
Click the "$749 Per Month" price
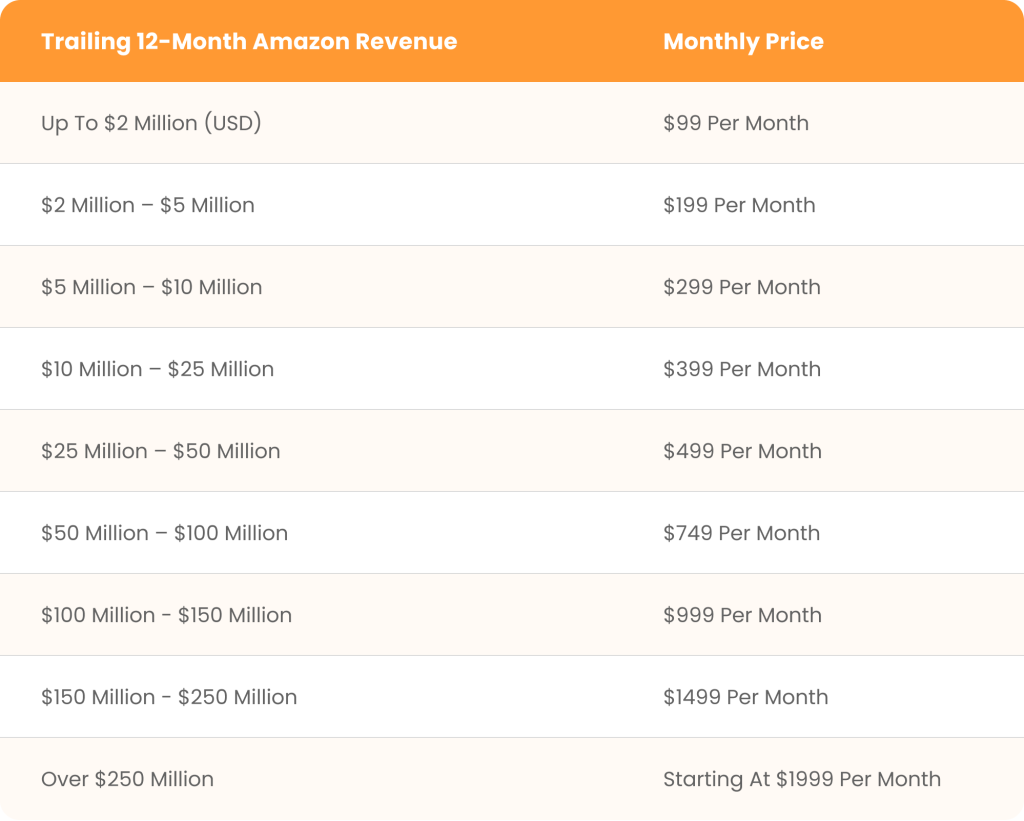click(x=741, y=534)
